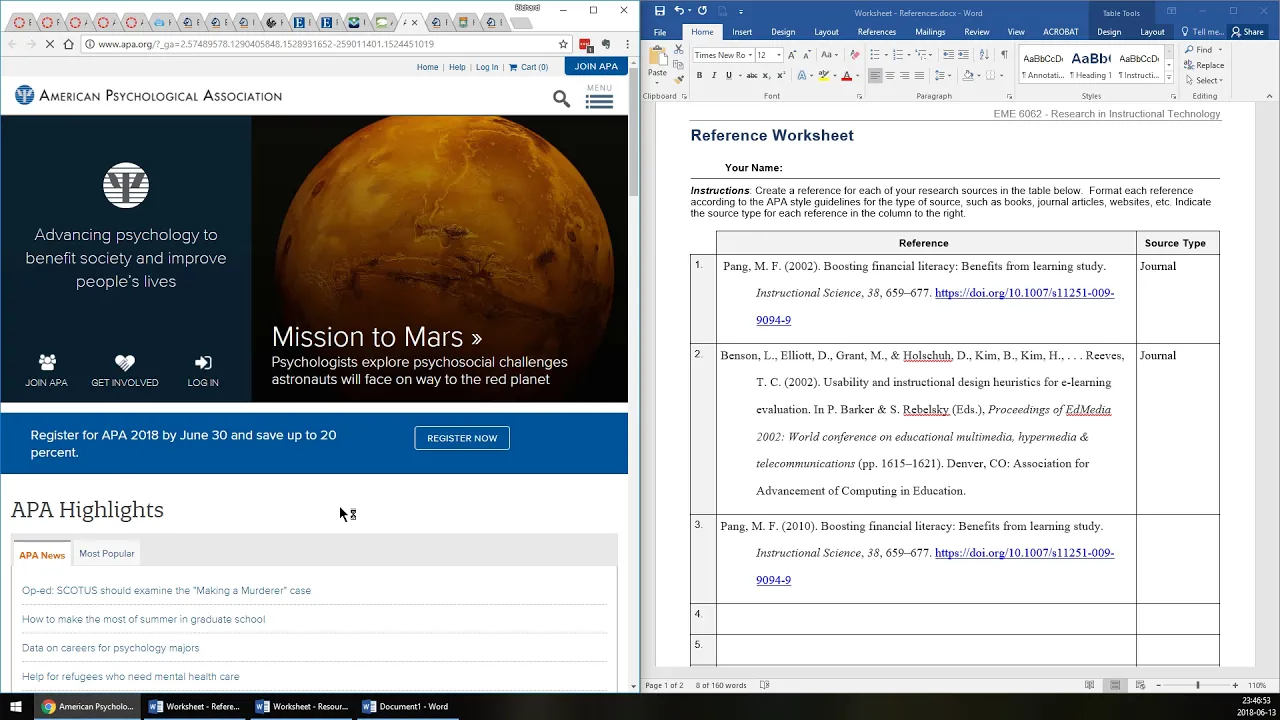The width and height of the screenshot is (1280, 720).
Task: Click the Chrome address bar URL
Action: [x=266, y=44]
